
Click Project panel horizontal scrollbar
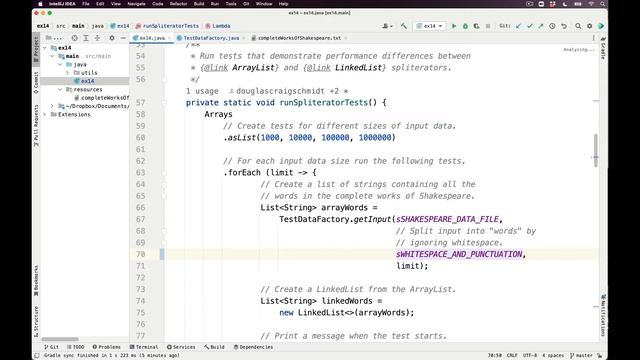tap(60, 339)
